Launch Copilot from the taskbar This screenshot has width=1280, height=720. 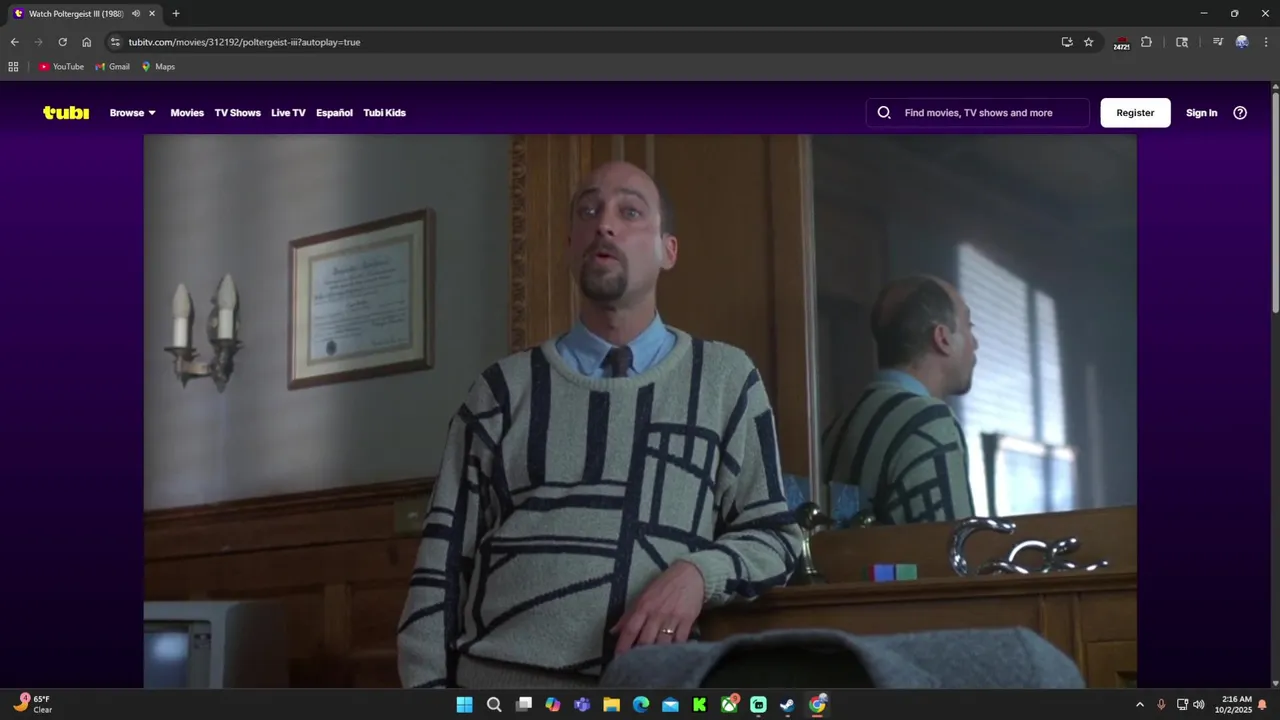pos(553,705)
